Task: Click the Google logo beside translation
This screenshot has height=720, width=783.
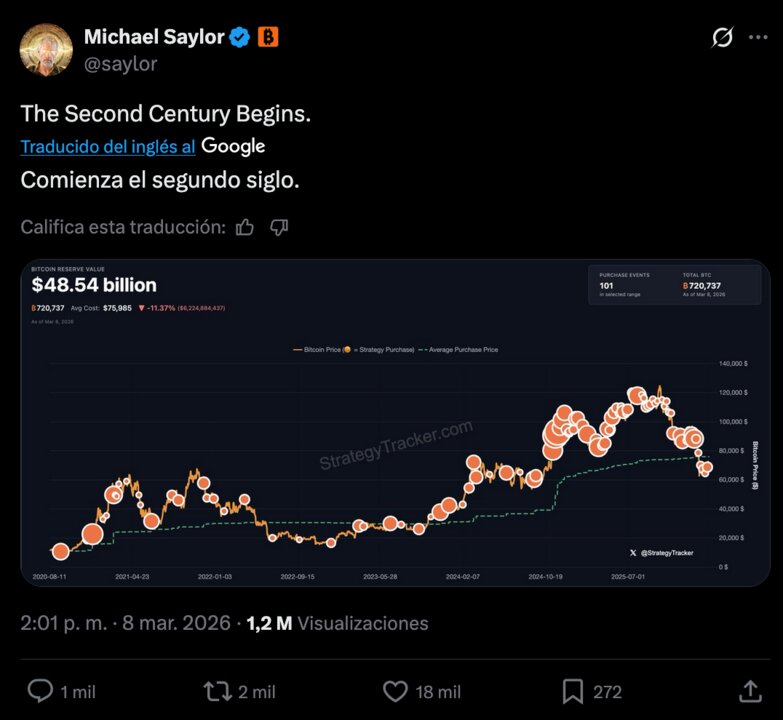Action: pyautogui.click(x=233, y=146)
